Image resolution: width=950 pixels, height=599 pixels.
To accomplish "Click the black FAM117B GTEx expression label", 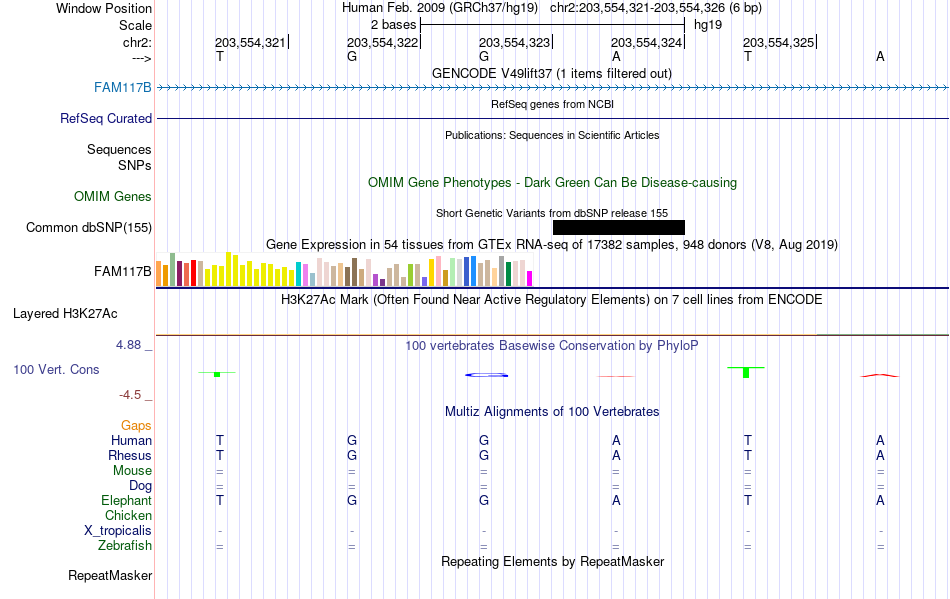I will 122,271.
